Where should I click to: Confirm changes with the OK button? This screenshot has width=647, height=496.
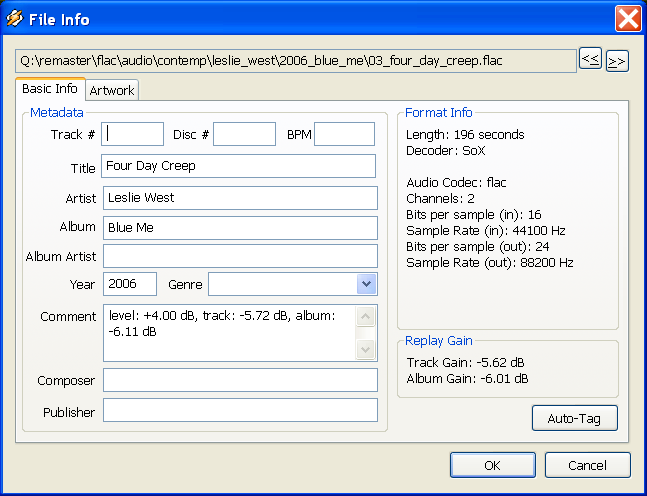[492, 465]
